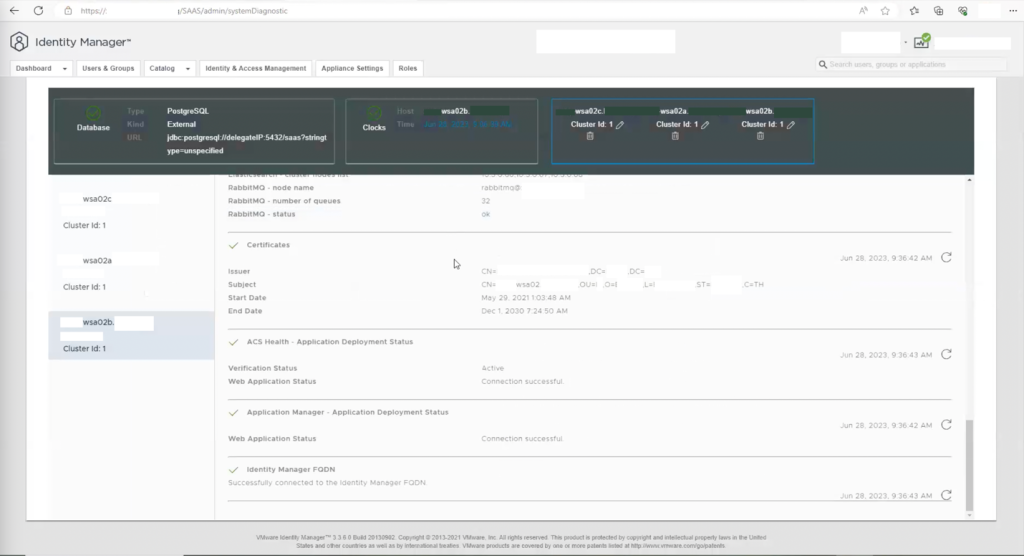Click the Application Manager - Application Deployment Status heading

[x=347, y=412]
